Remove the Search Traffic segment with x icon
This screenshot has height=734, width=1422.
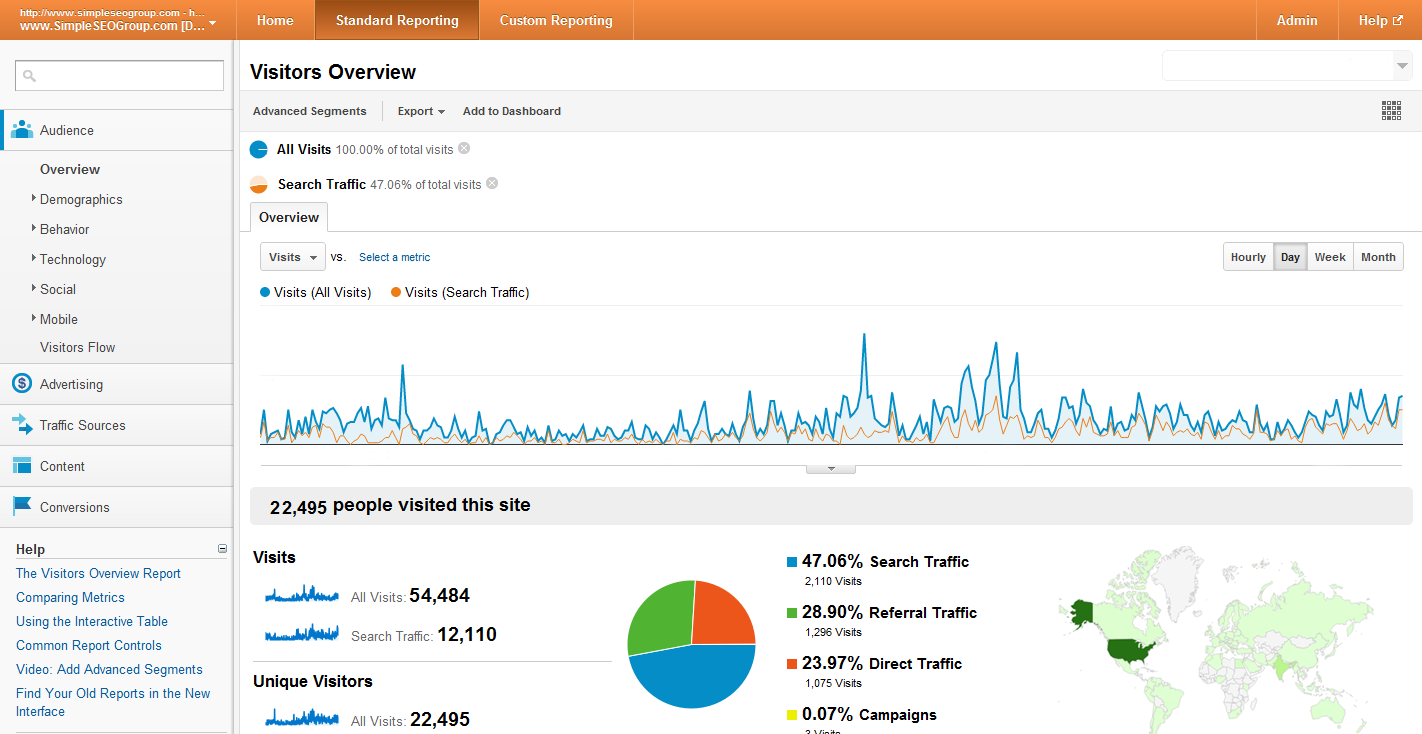click(492, 184)
